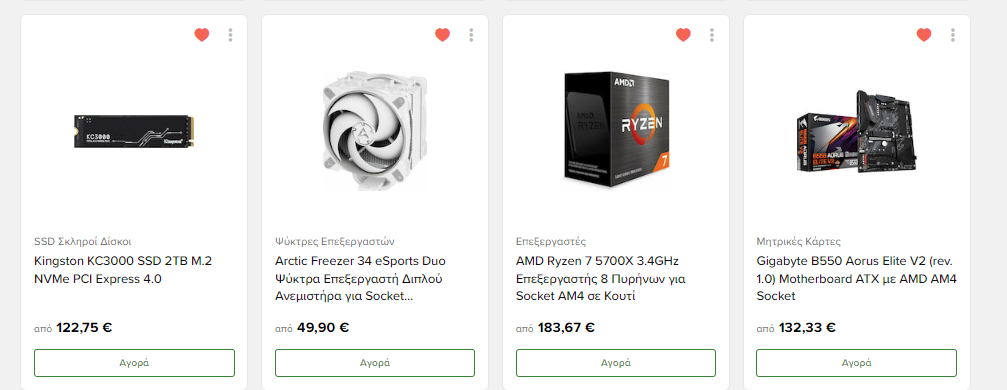The width and height of the screenshot is (1007, 390).
Task: Open Arctic Freezer cooler product image
Action: 375,131
